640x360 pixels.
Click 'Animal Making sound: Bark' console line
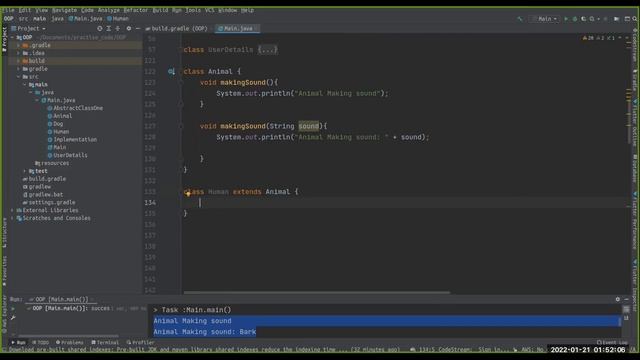204,332
